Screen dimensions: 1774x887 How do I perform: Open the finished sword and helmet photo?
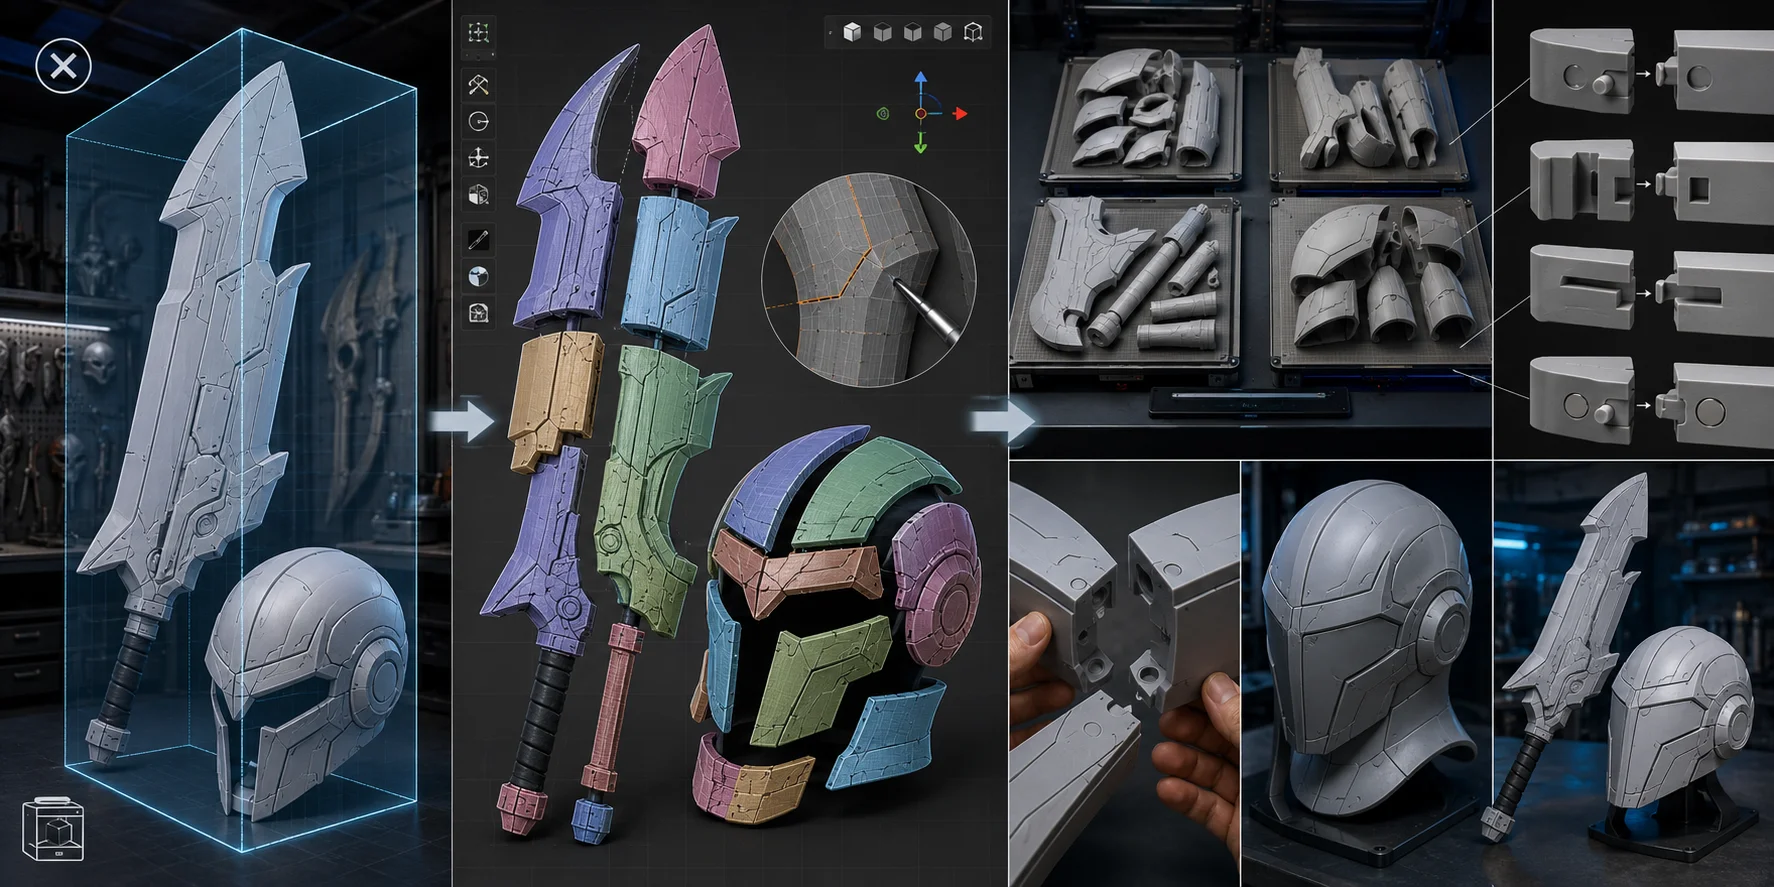[x=1634, y=674]
